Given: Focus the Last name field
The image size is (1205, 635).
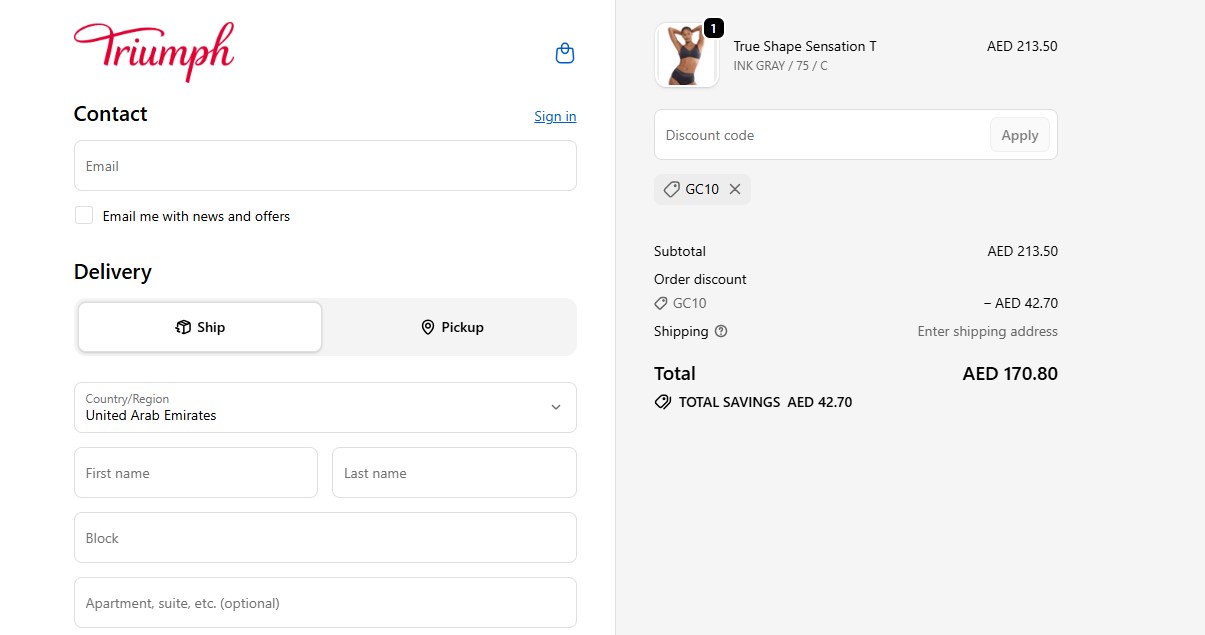Looking at the screenshot, I should (454, 472).
